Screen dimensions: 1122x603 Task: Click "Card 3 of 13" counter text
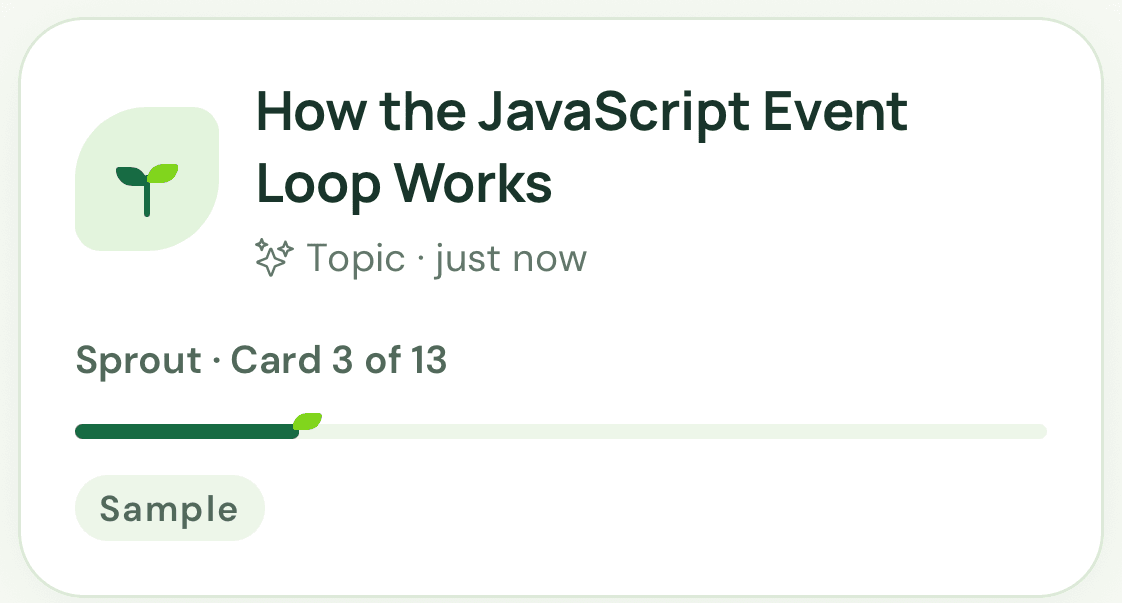tap(339, 359)
